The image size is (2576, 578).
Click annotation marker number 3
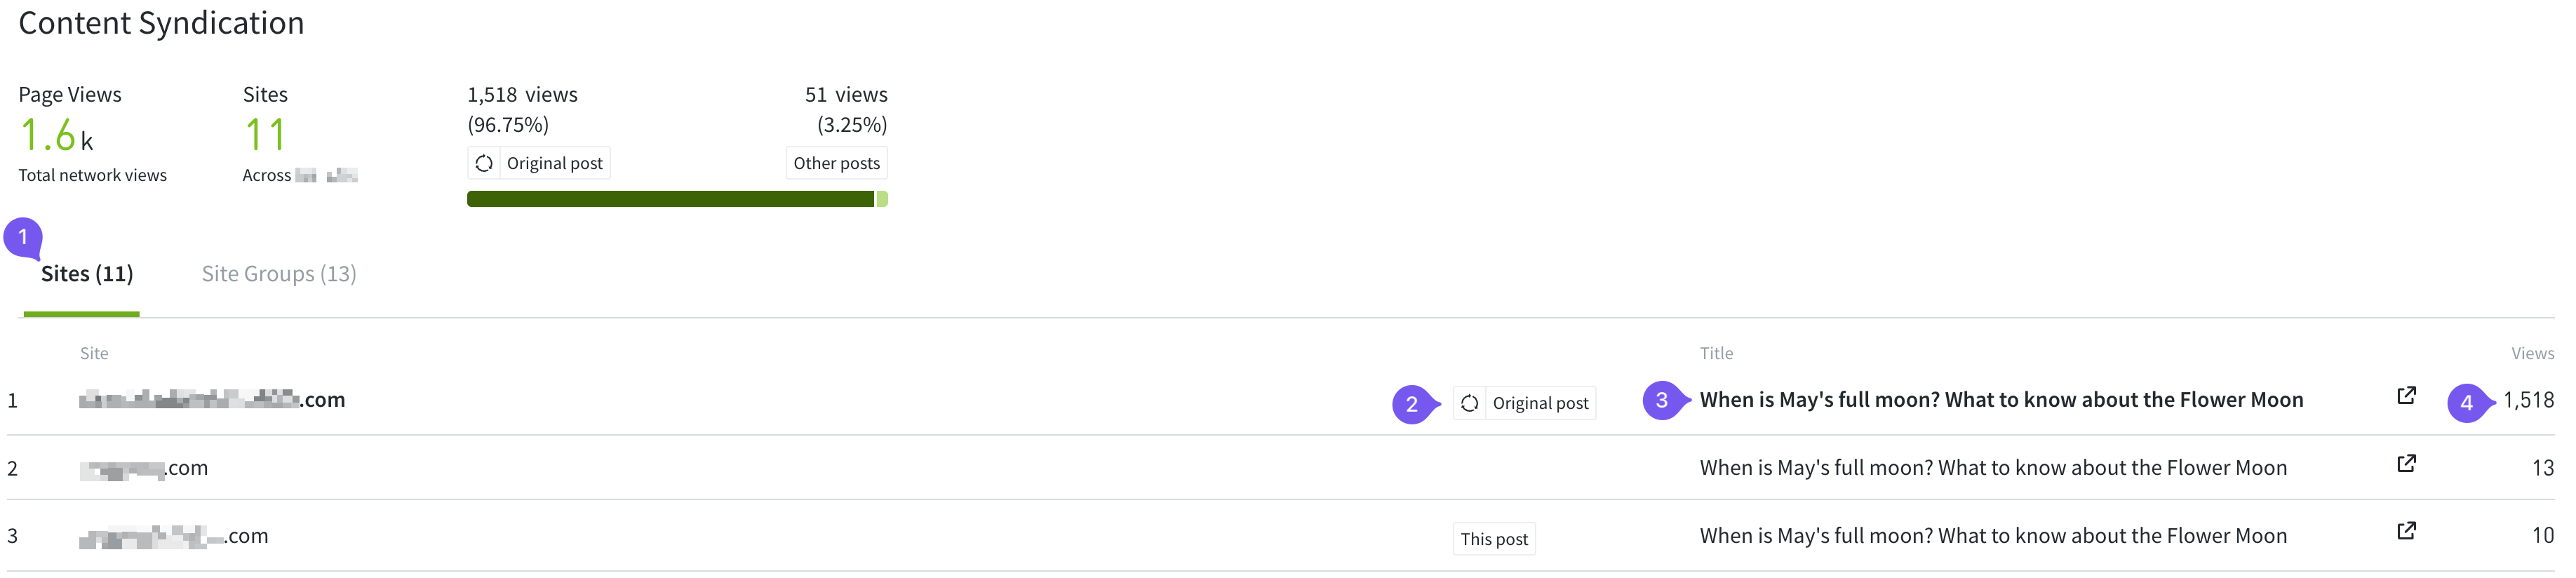pos(1663,400)
